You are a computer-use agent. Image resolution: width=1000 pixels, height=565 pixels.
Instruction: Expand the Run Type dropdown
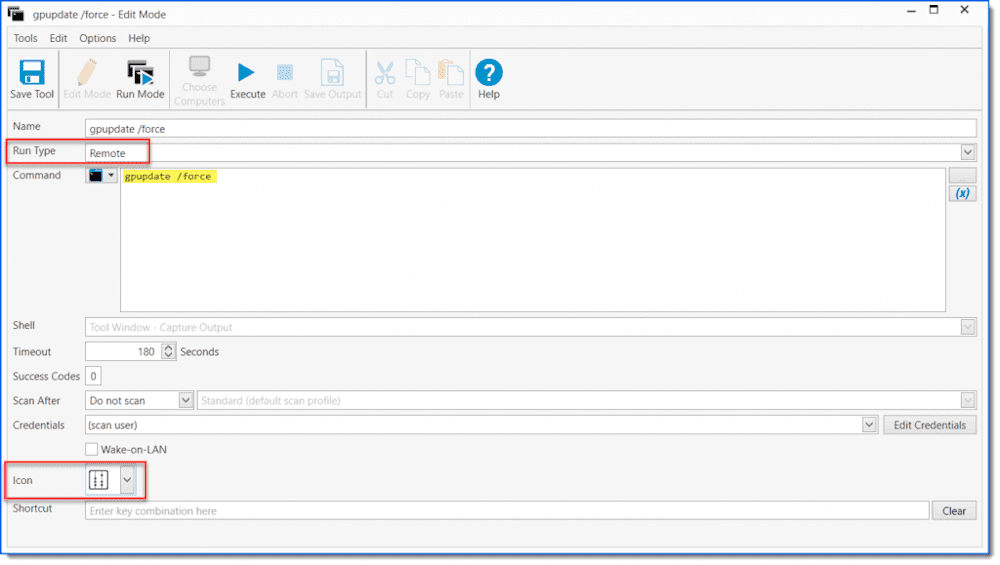coord(967,152)
